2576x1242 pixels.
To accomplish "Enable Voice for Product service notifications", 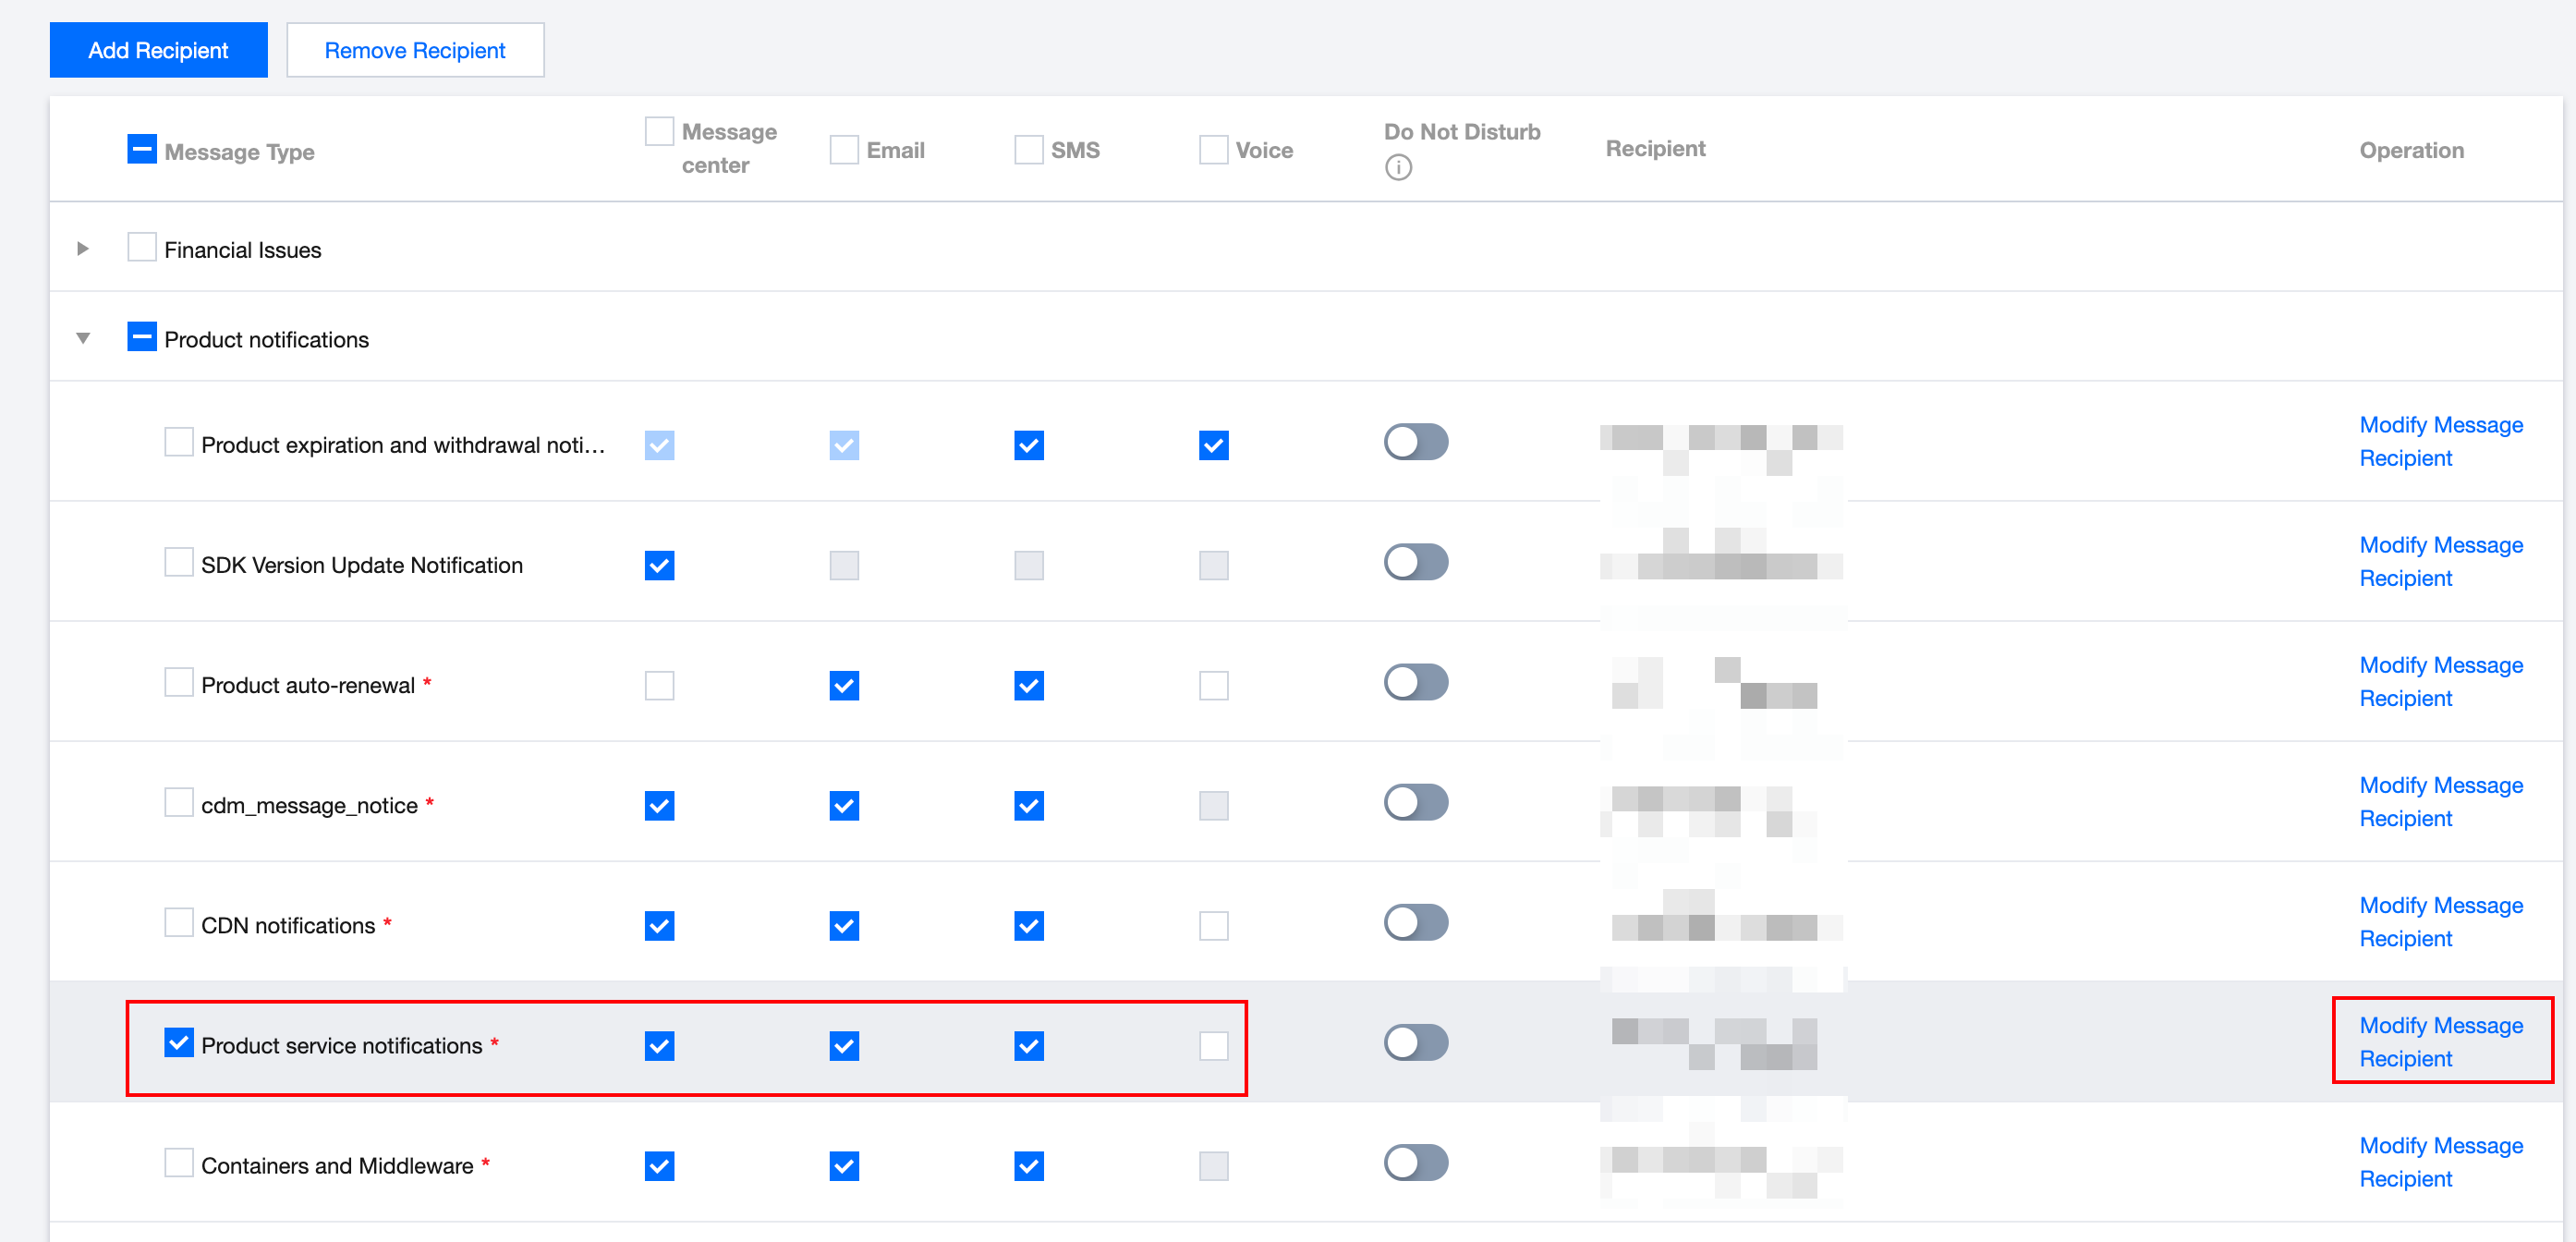I will point(1213,1046).
